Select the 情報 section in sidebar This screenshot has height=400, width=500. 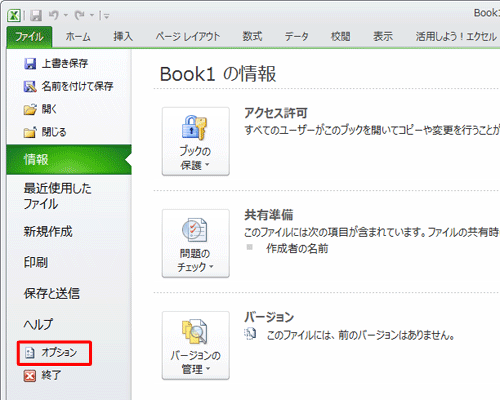pyautogui.click(x=69, y=160)
